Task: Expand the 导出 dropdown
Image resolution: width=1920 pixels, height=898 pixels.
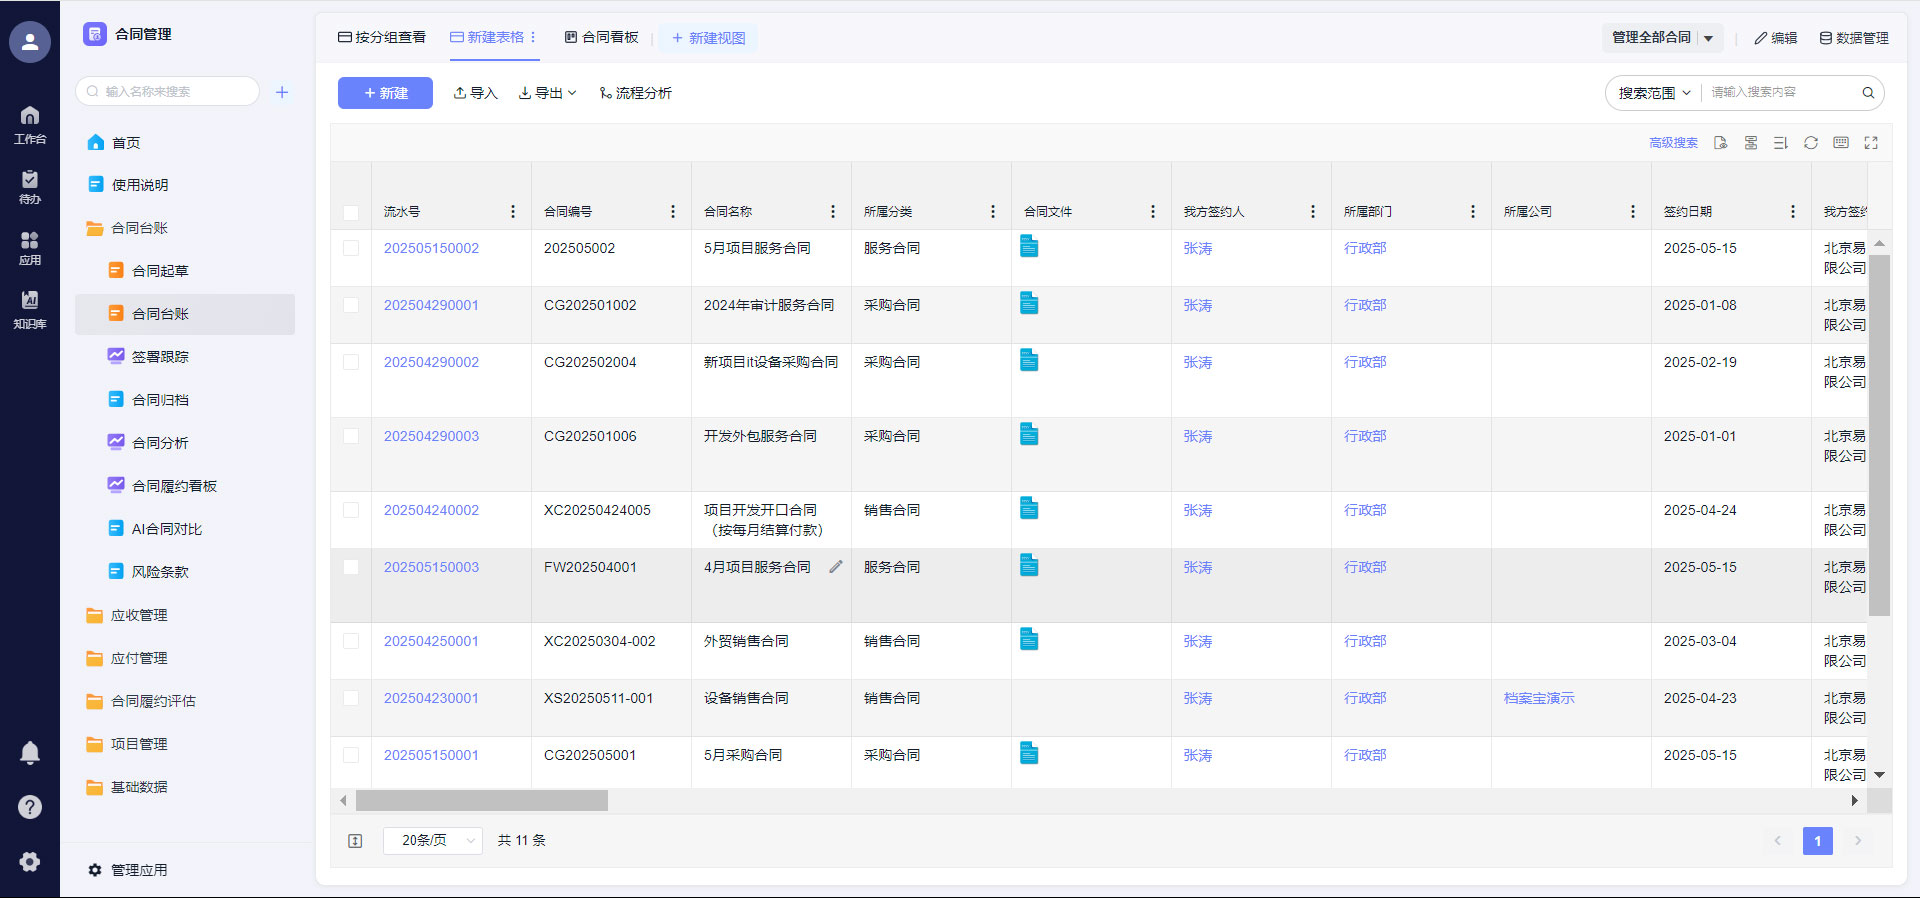Action: click(548, 93)
